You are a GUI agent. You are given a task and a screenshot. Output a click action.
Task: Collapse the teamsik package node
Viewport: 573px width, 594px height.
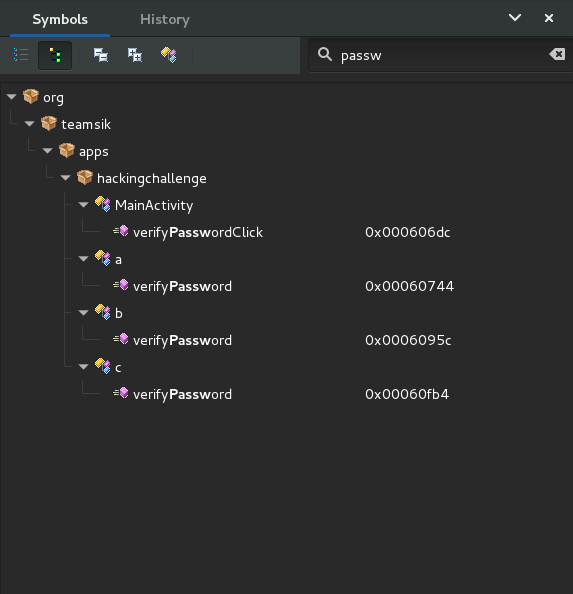(x=29, y=124)
